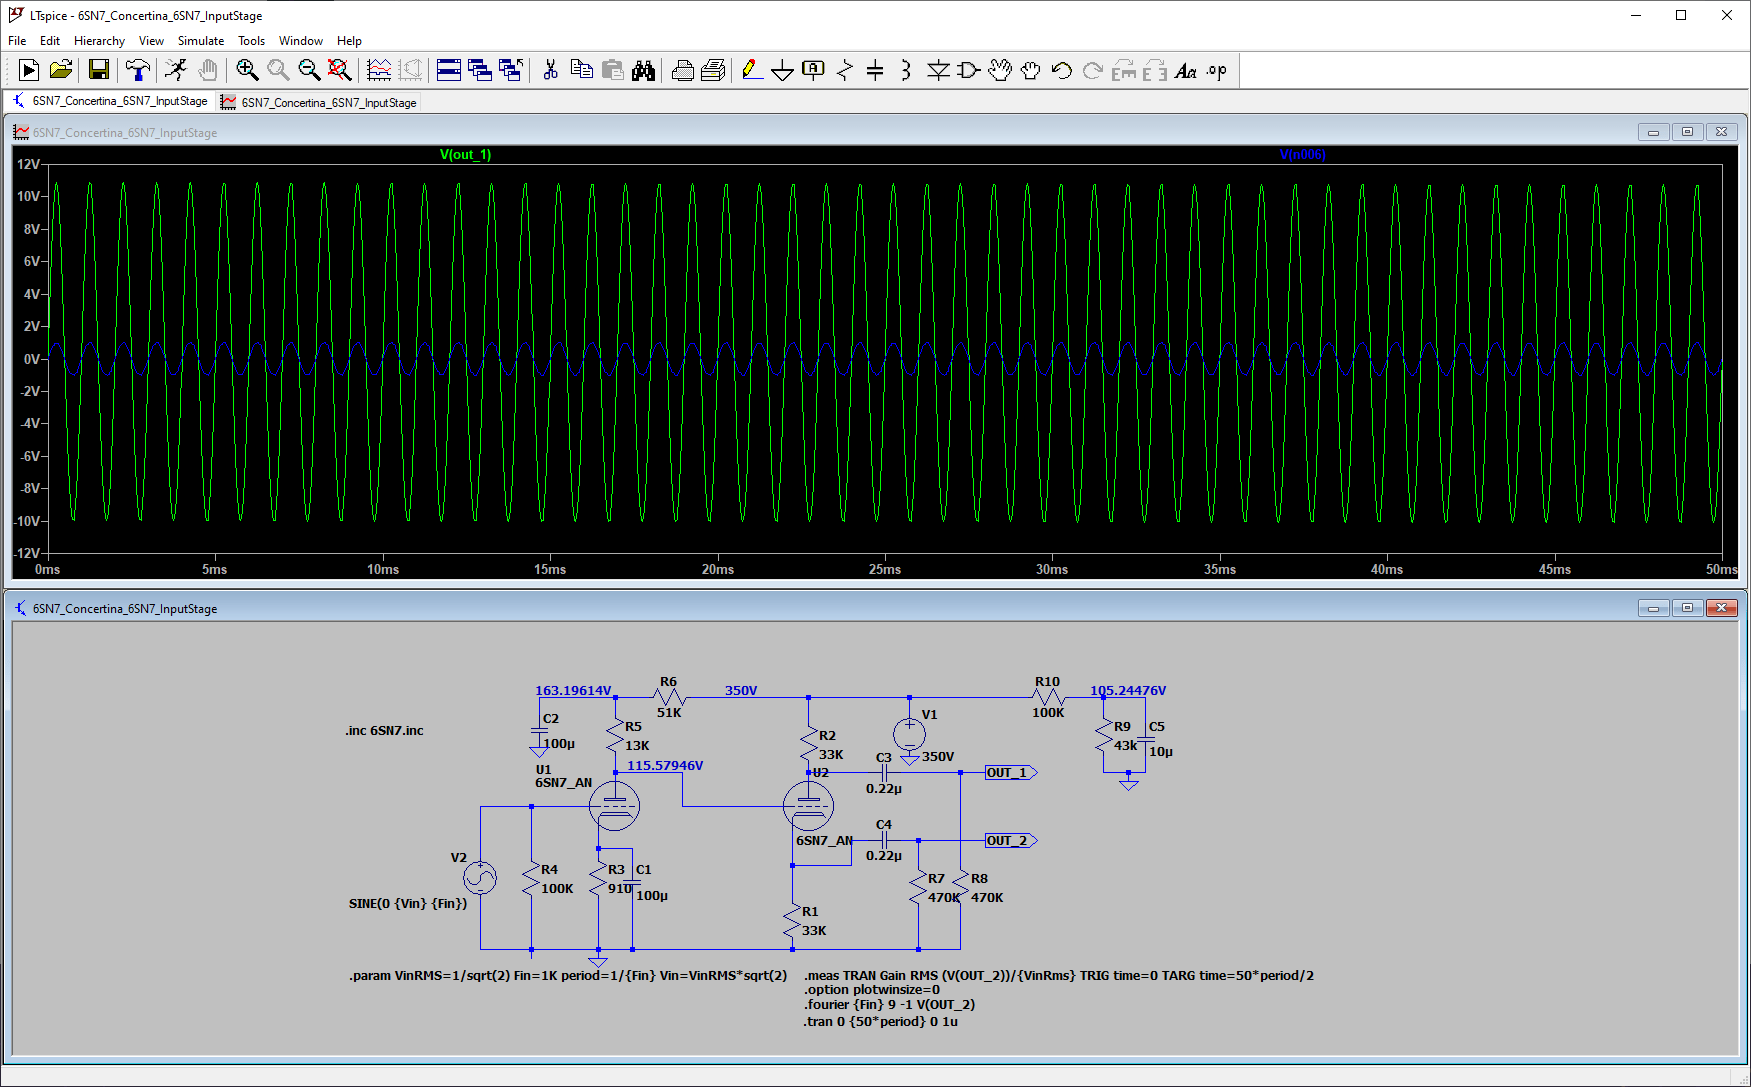1751x1087 pixels.
Task: Maximize the schematic pane
Action: 1687,608
